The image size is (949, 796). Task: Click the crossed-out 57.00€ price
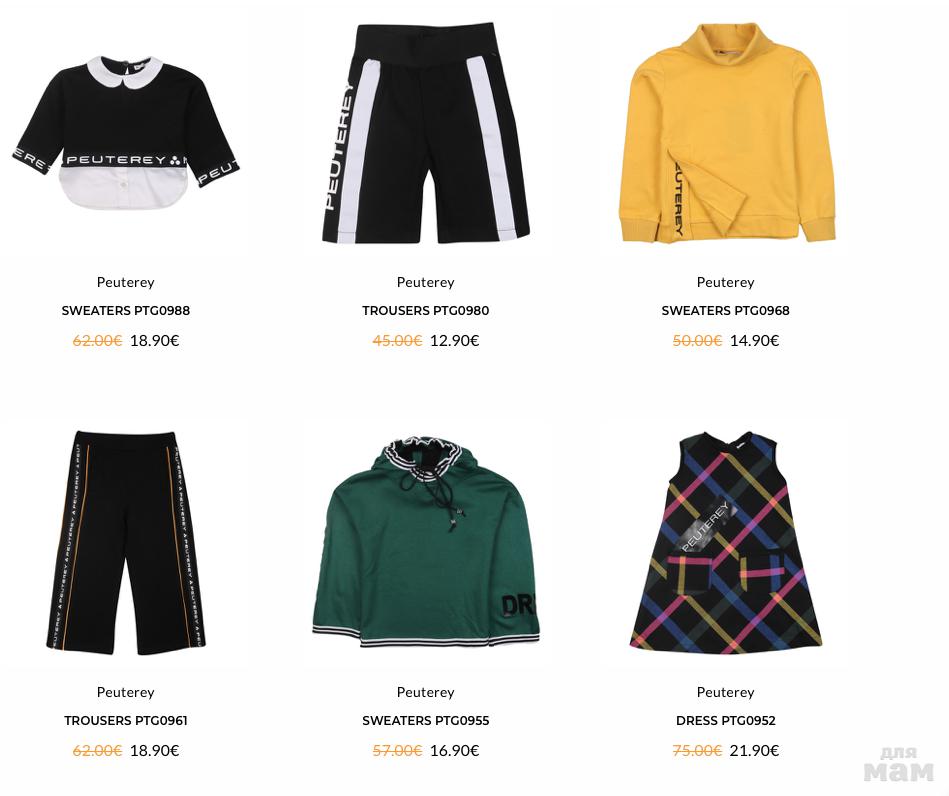click(x=397, y=751)
